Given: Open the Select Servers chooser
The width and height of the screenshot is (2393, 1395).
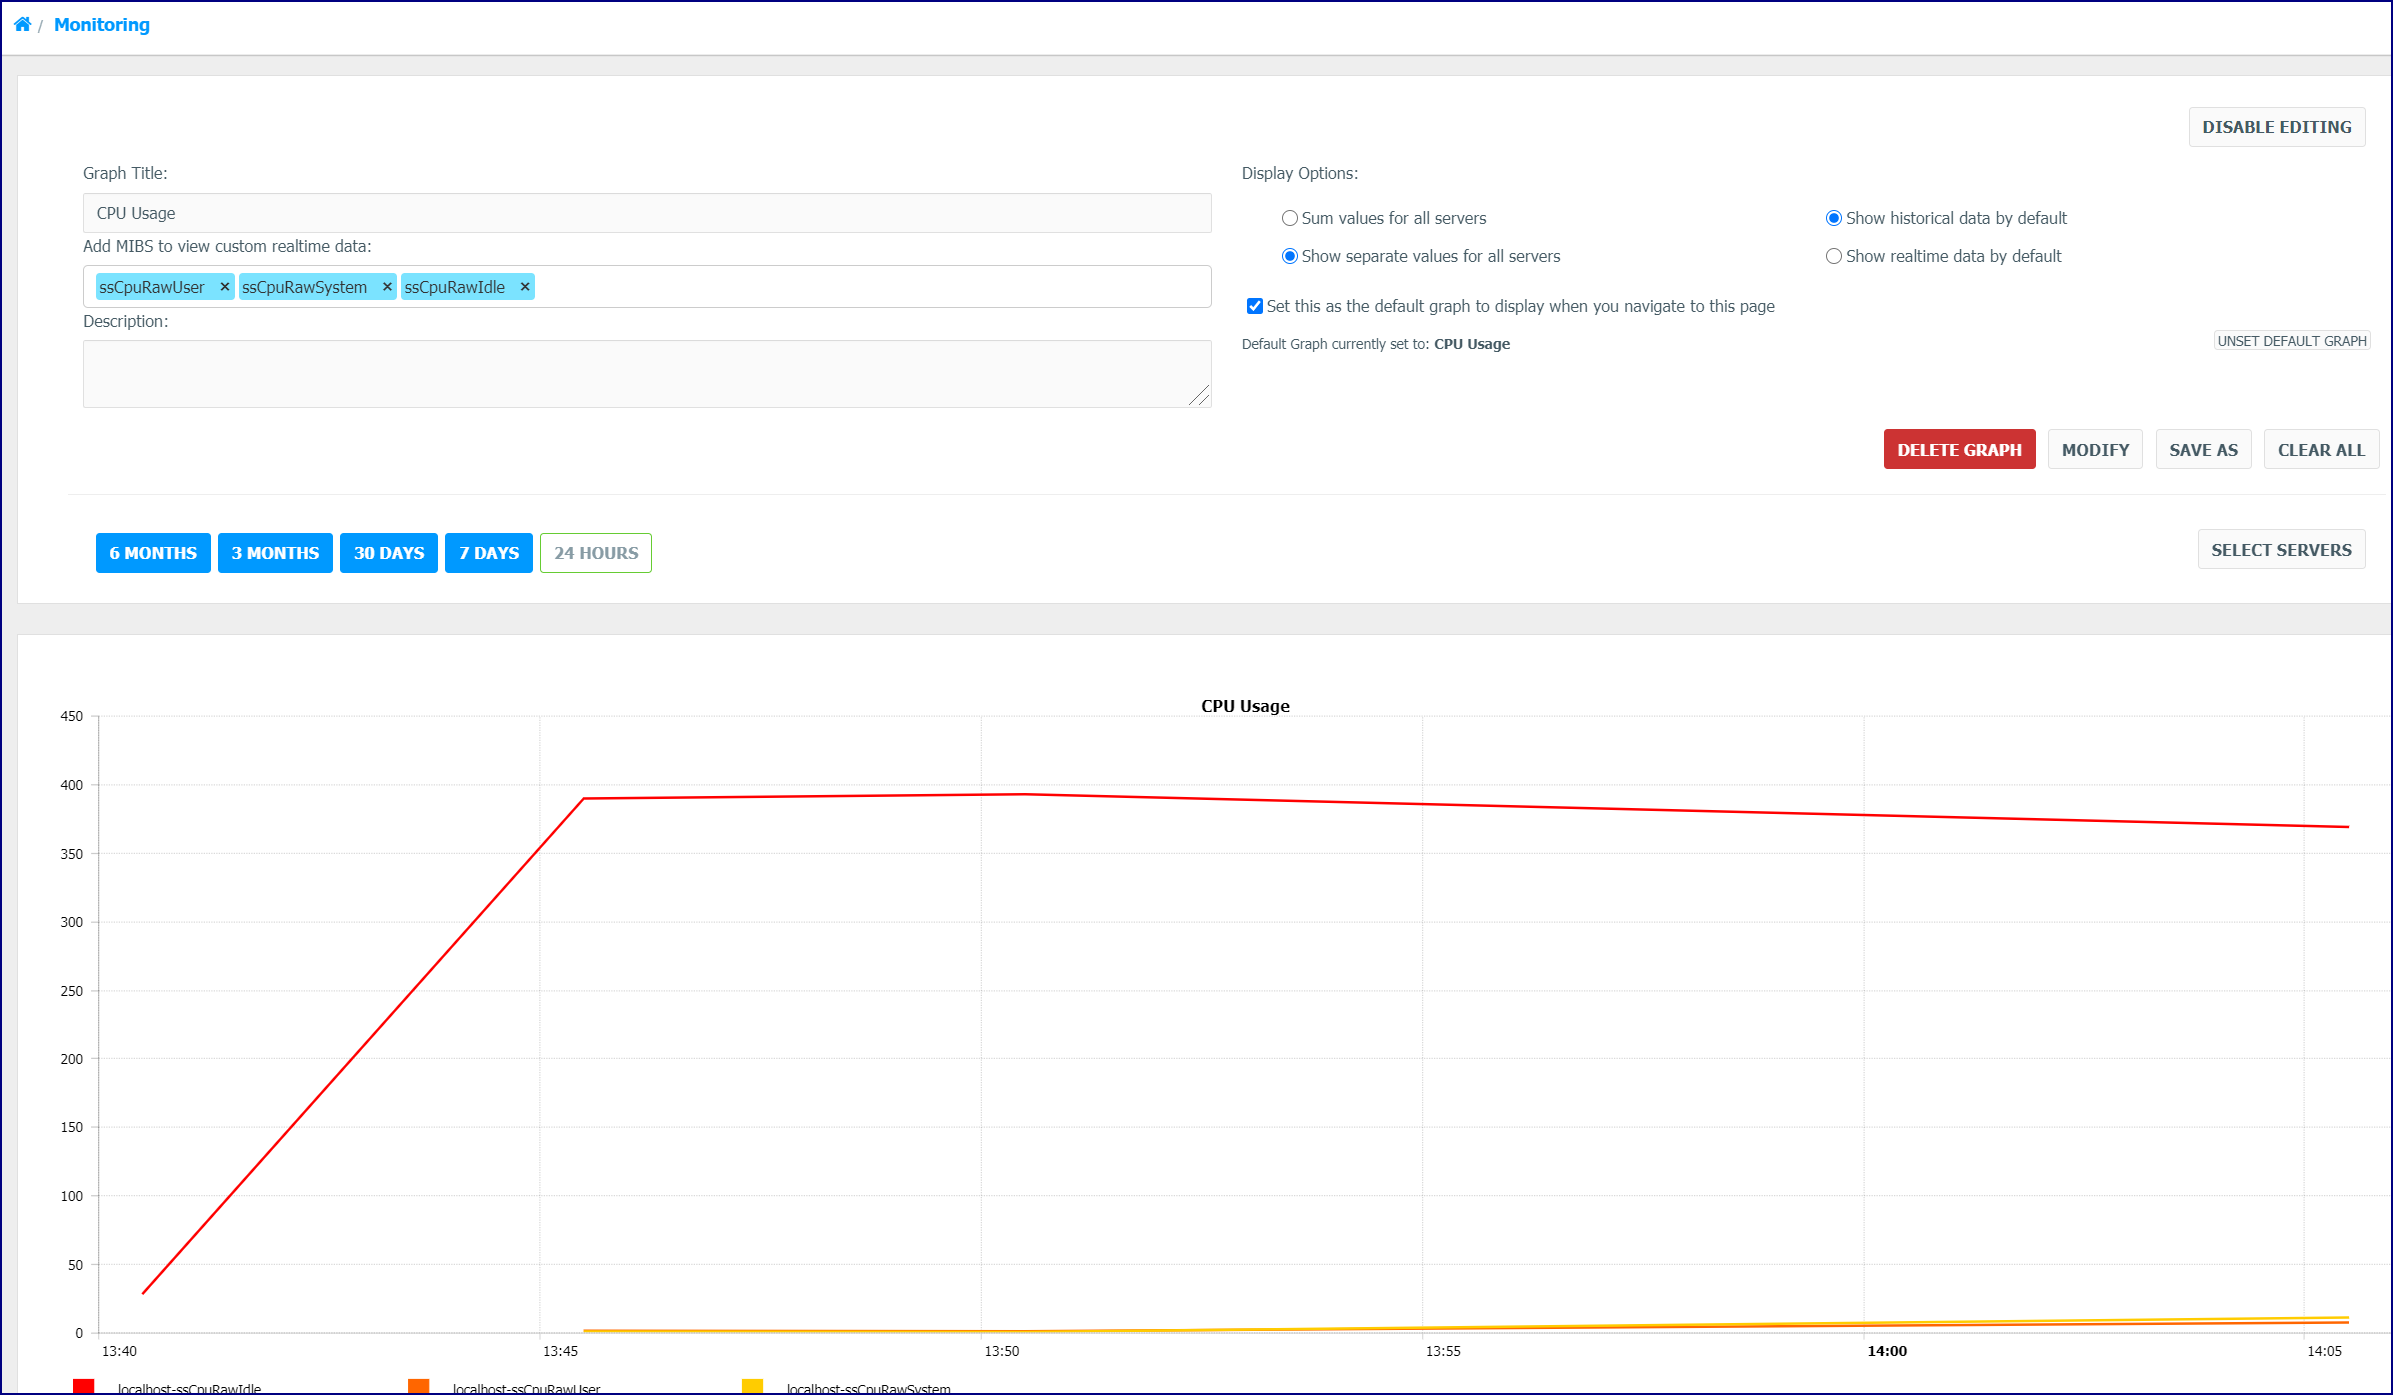Looking at the screenshot, I should pos(2281,550).
